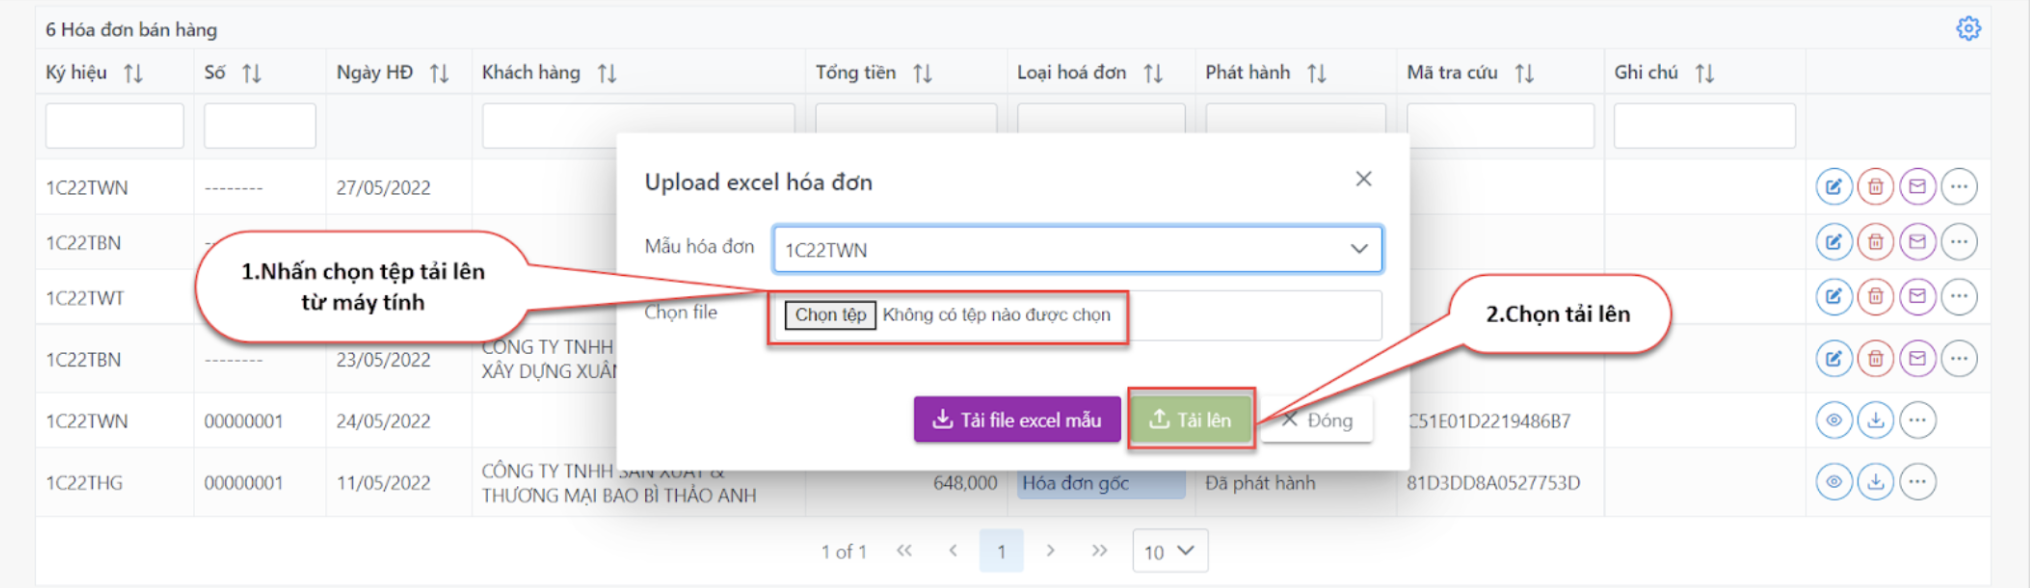2030x588 pixels.
Task: Sort table by Số column
Action: point(252,73)
